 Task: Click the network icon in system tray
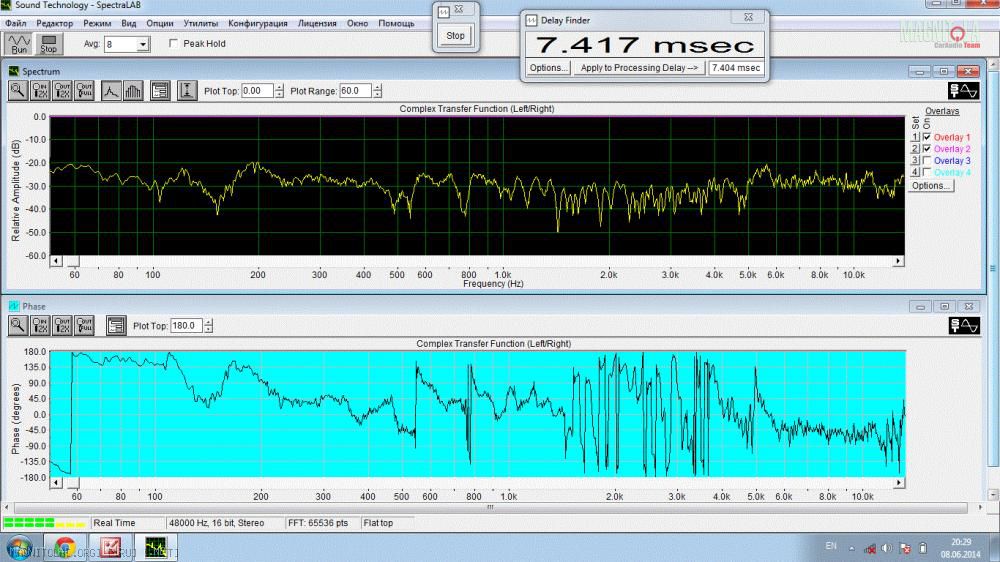click(870, 548)
